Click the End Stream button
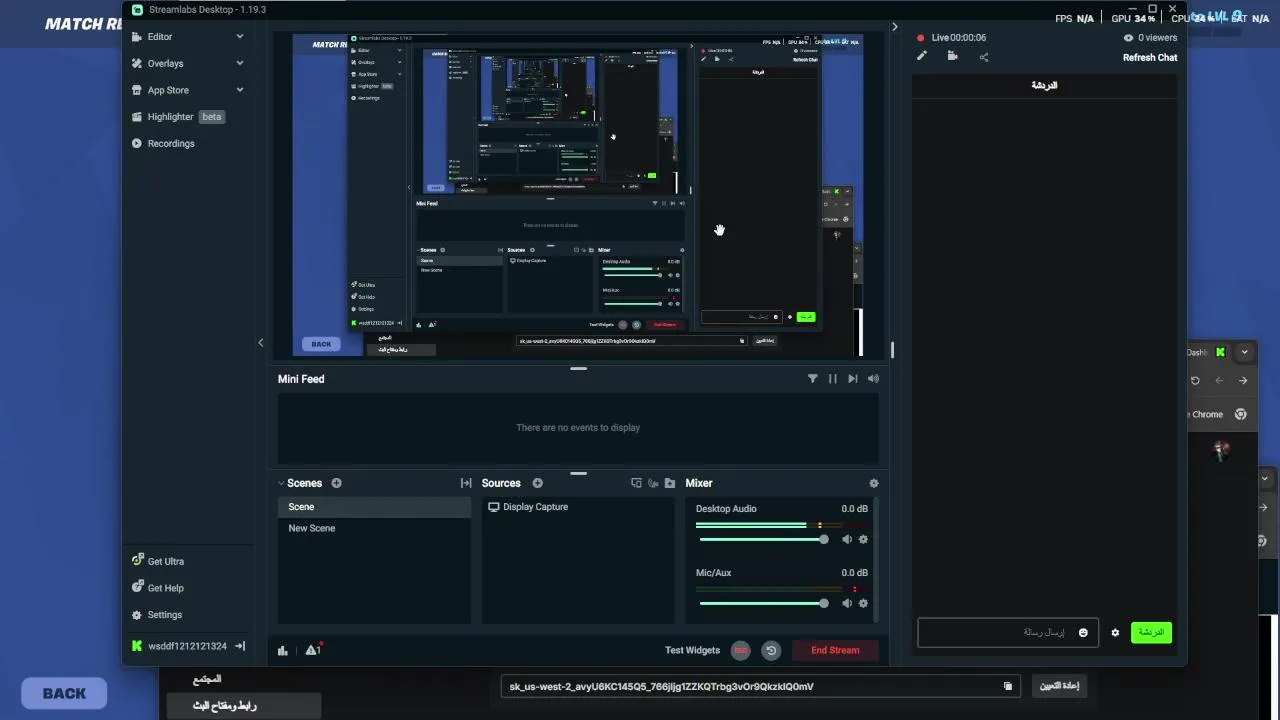This screenshot has width=1280, height=720. point(835,650)
